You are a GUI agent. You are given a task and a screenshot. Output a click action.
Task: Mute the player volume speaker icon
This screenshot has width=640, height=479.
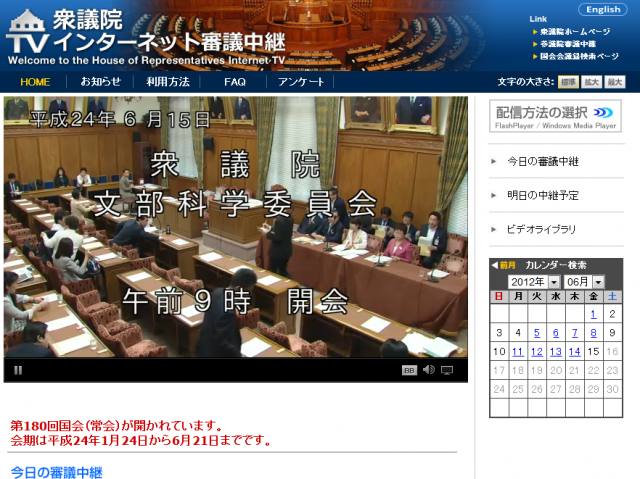click(428, 370)
